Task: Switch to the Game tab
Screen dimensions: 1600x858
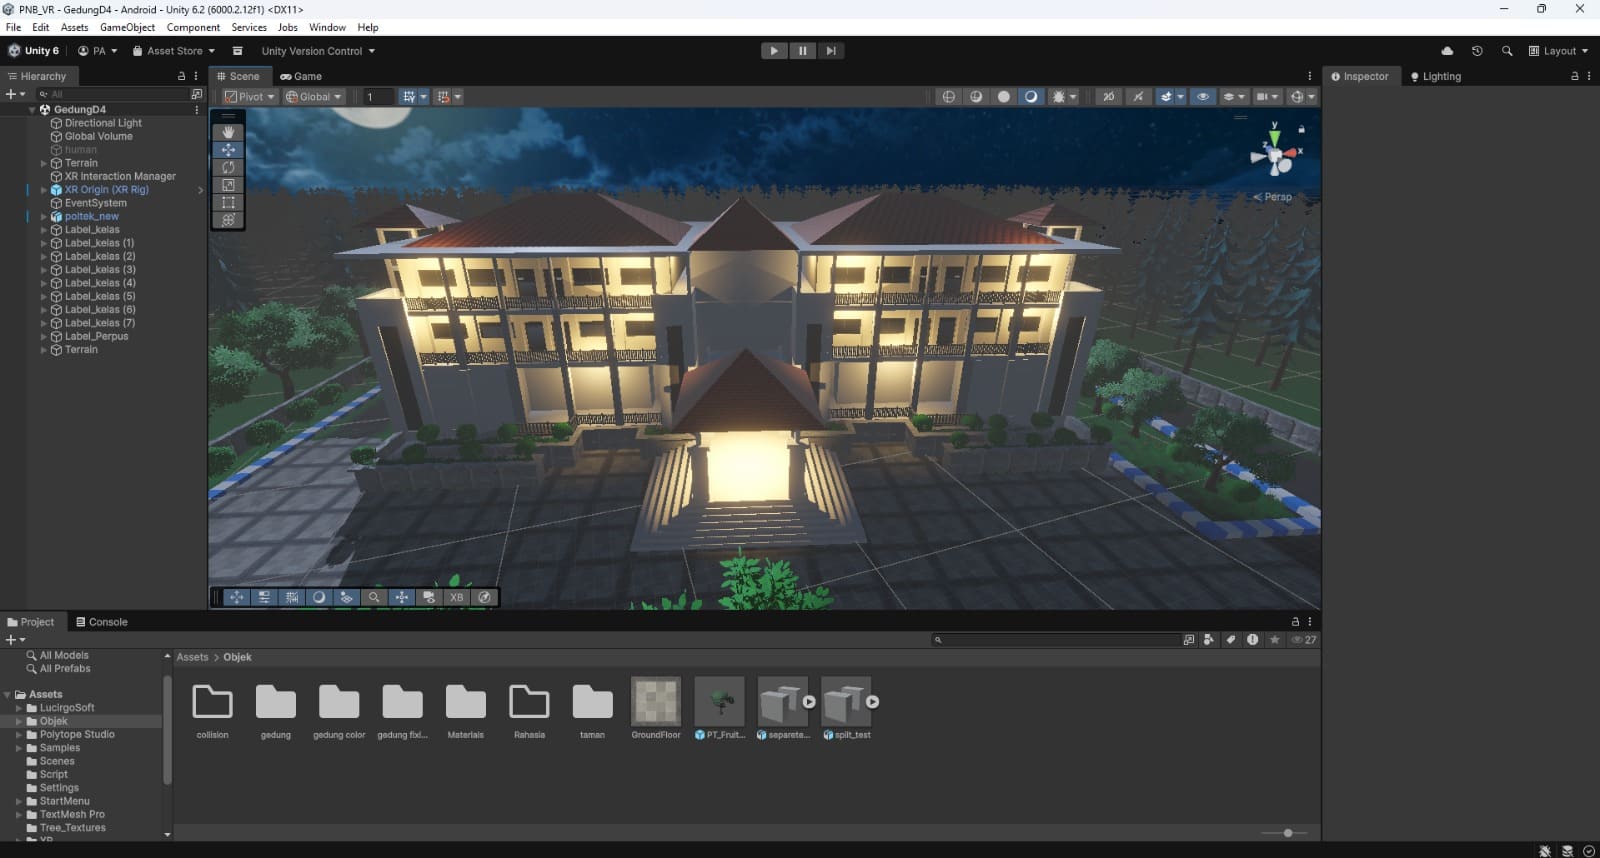Action: pyautogui.click(x=301, y=76)
